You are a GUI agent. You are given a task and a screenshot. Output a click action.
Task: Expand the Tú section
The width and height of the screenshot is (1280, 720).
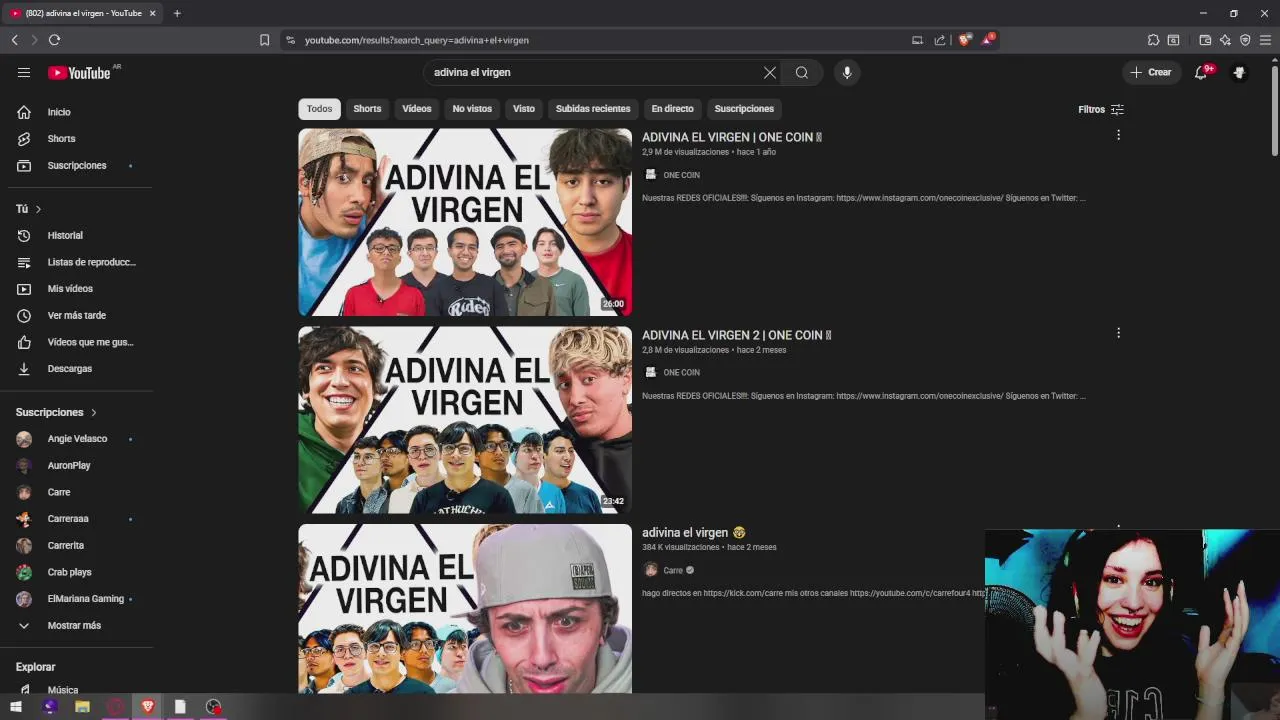tap(29, 209)
